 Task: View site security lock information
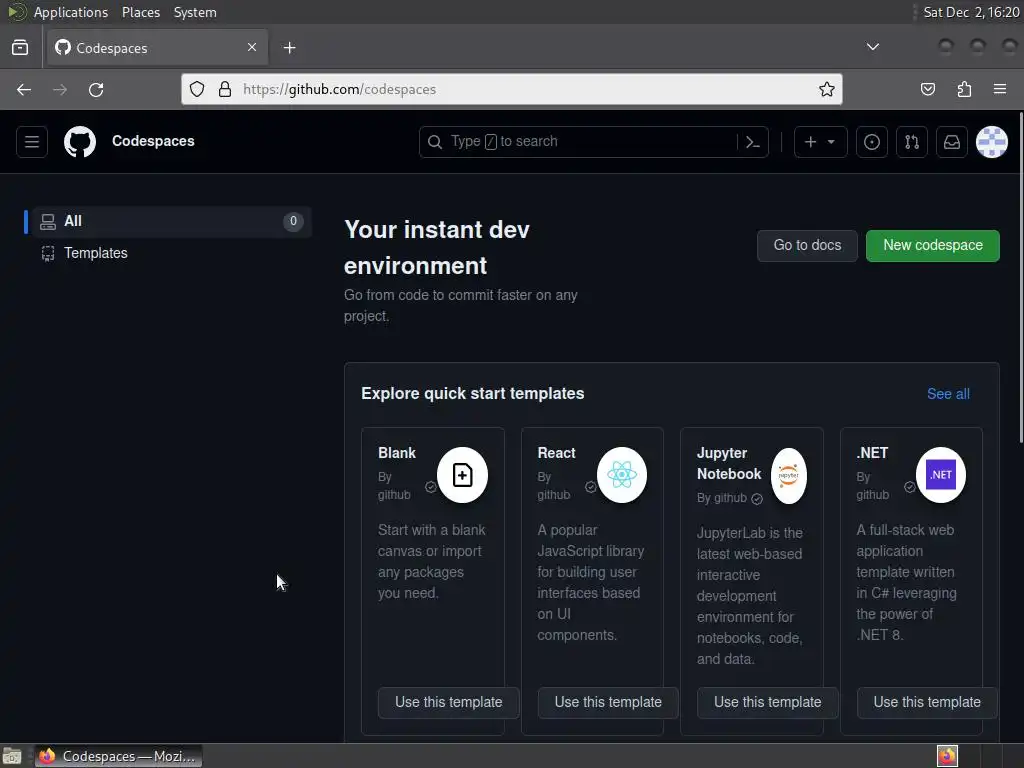click(x=225, y=89)
